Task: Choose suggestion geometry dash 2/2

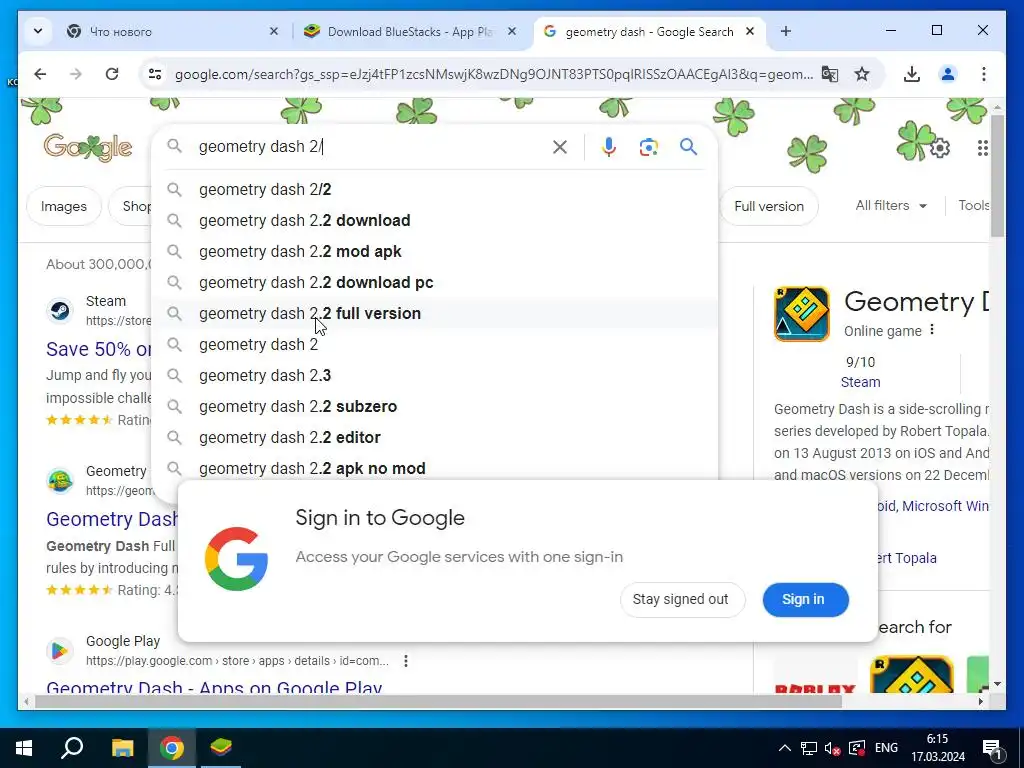Action: point(434,189)
